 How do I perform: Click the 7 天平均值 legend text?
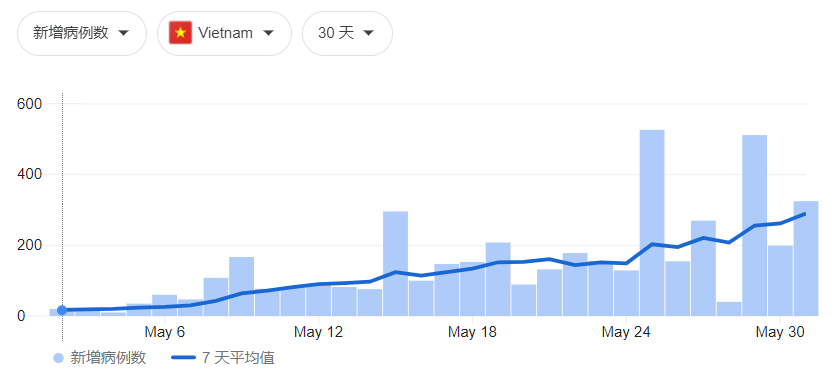238,358
